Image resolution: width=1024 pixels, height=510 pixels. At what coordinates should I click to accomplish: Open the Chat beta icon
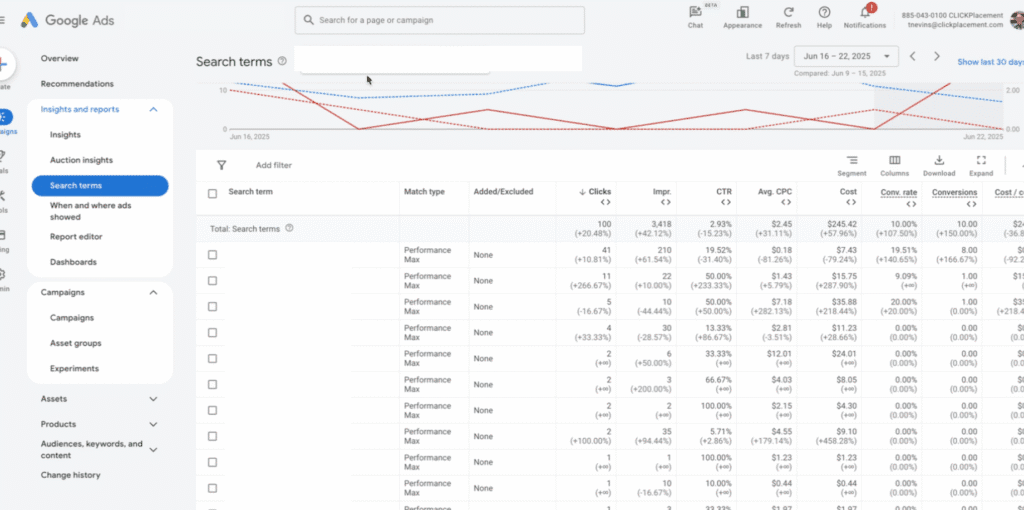tap(695, 13)
